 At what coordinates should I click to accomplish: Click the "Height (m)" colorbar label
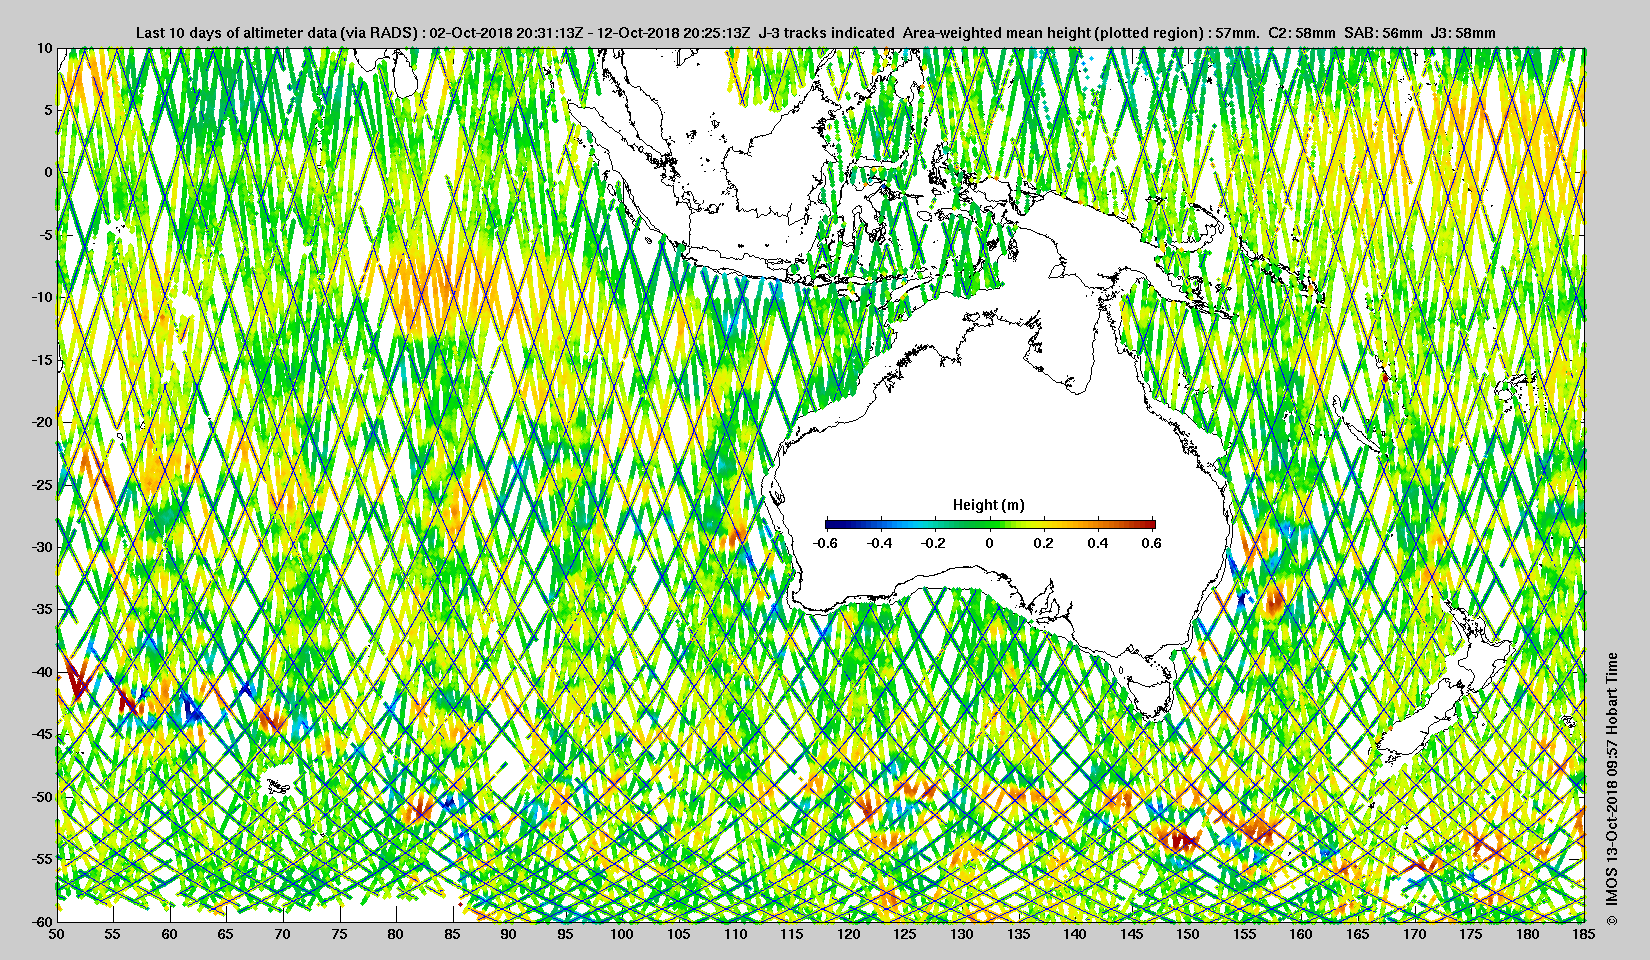point(989,505)
